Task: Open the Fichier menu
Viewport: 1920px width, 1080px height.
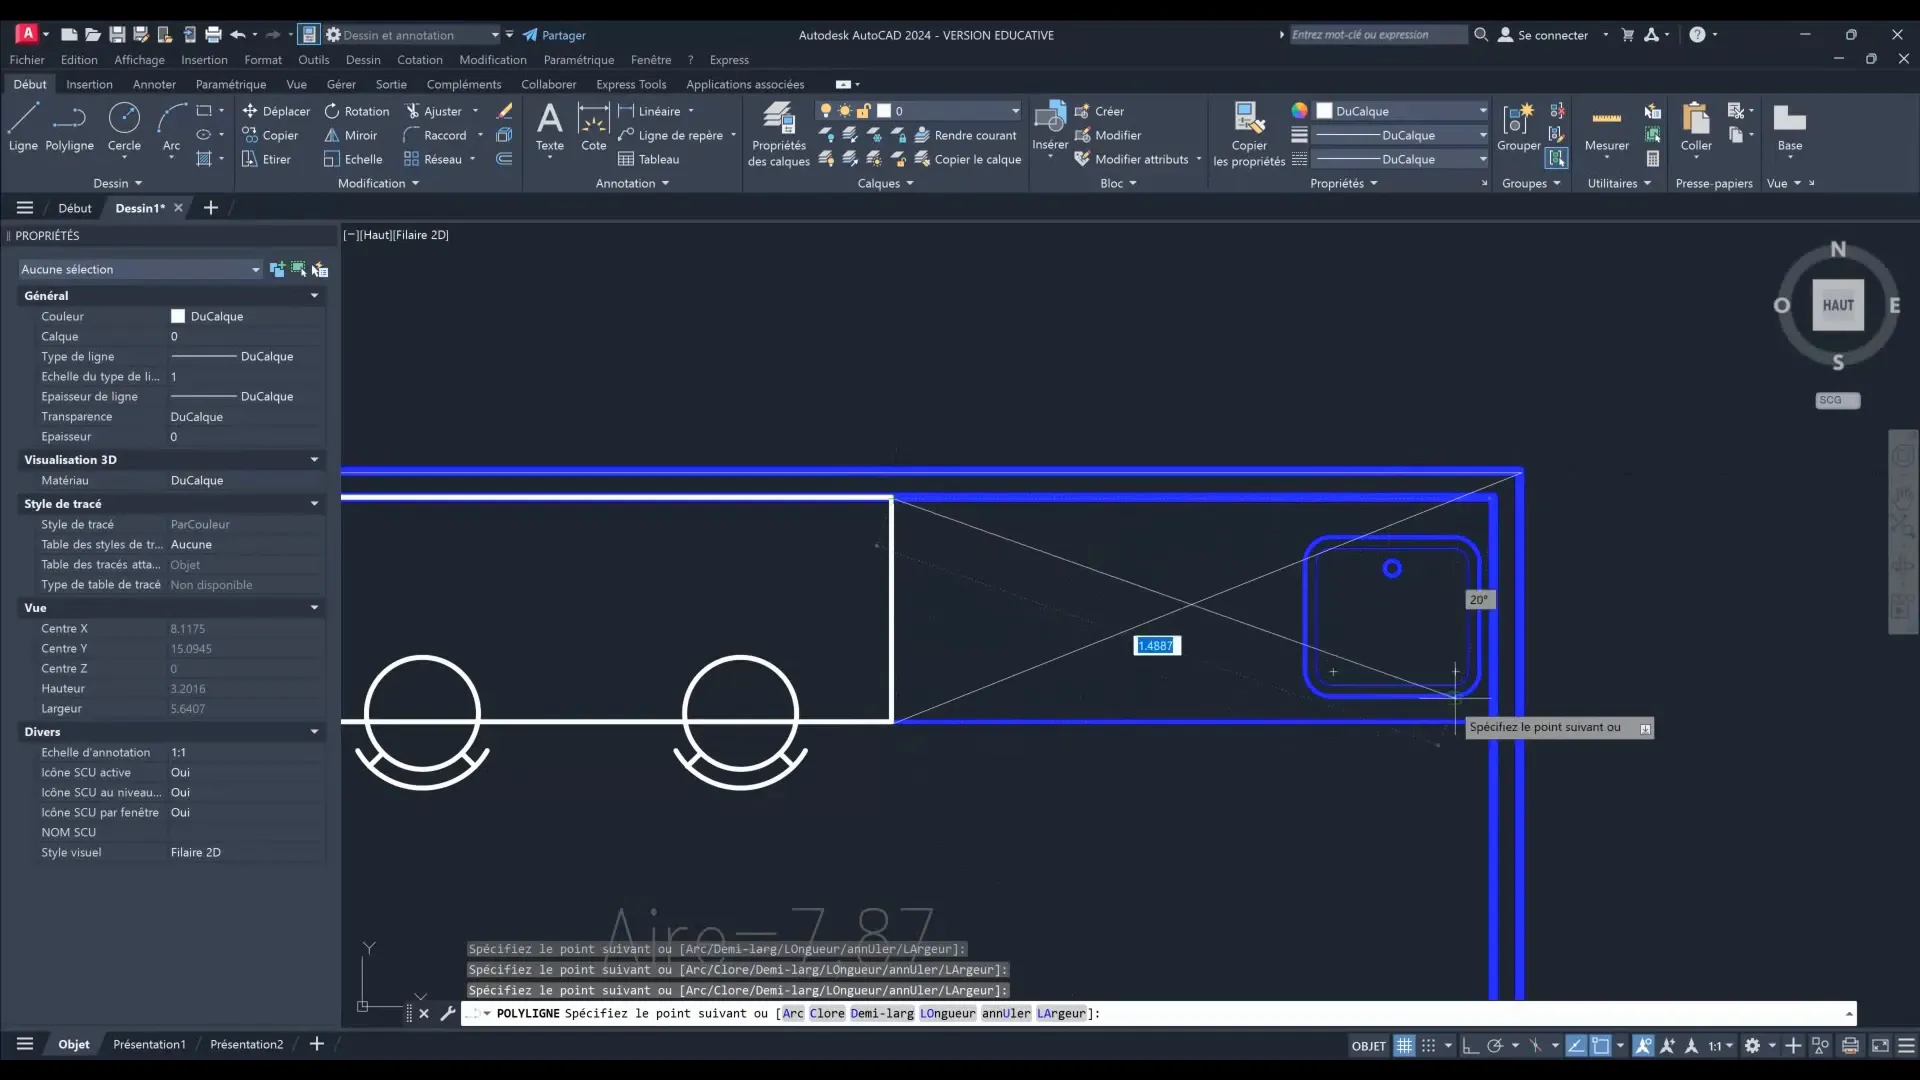Action: (x=27, y=60)
